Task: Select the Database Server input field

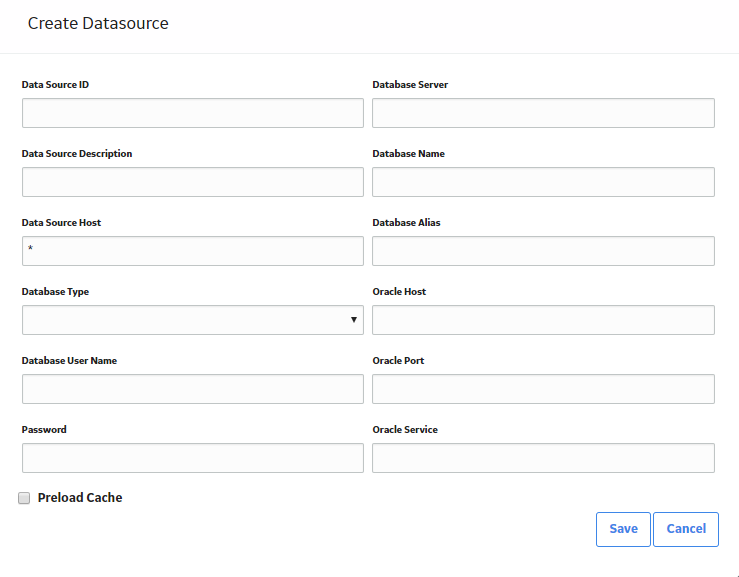Action: click(543, 113)
